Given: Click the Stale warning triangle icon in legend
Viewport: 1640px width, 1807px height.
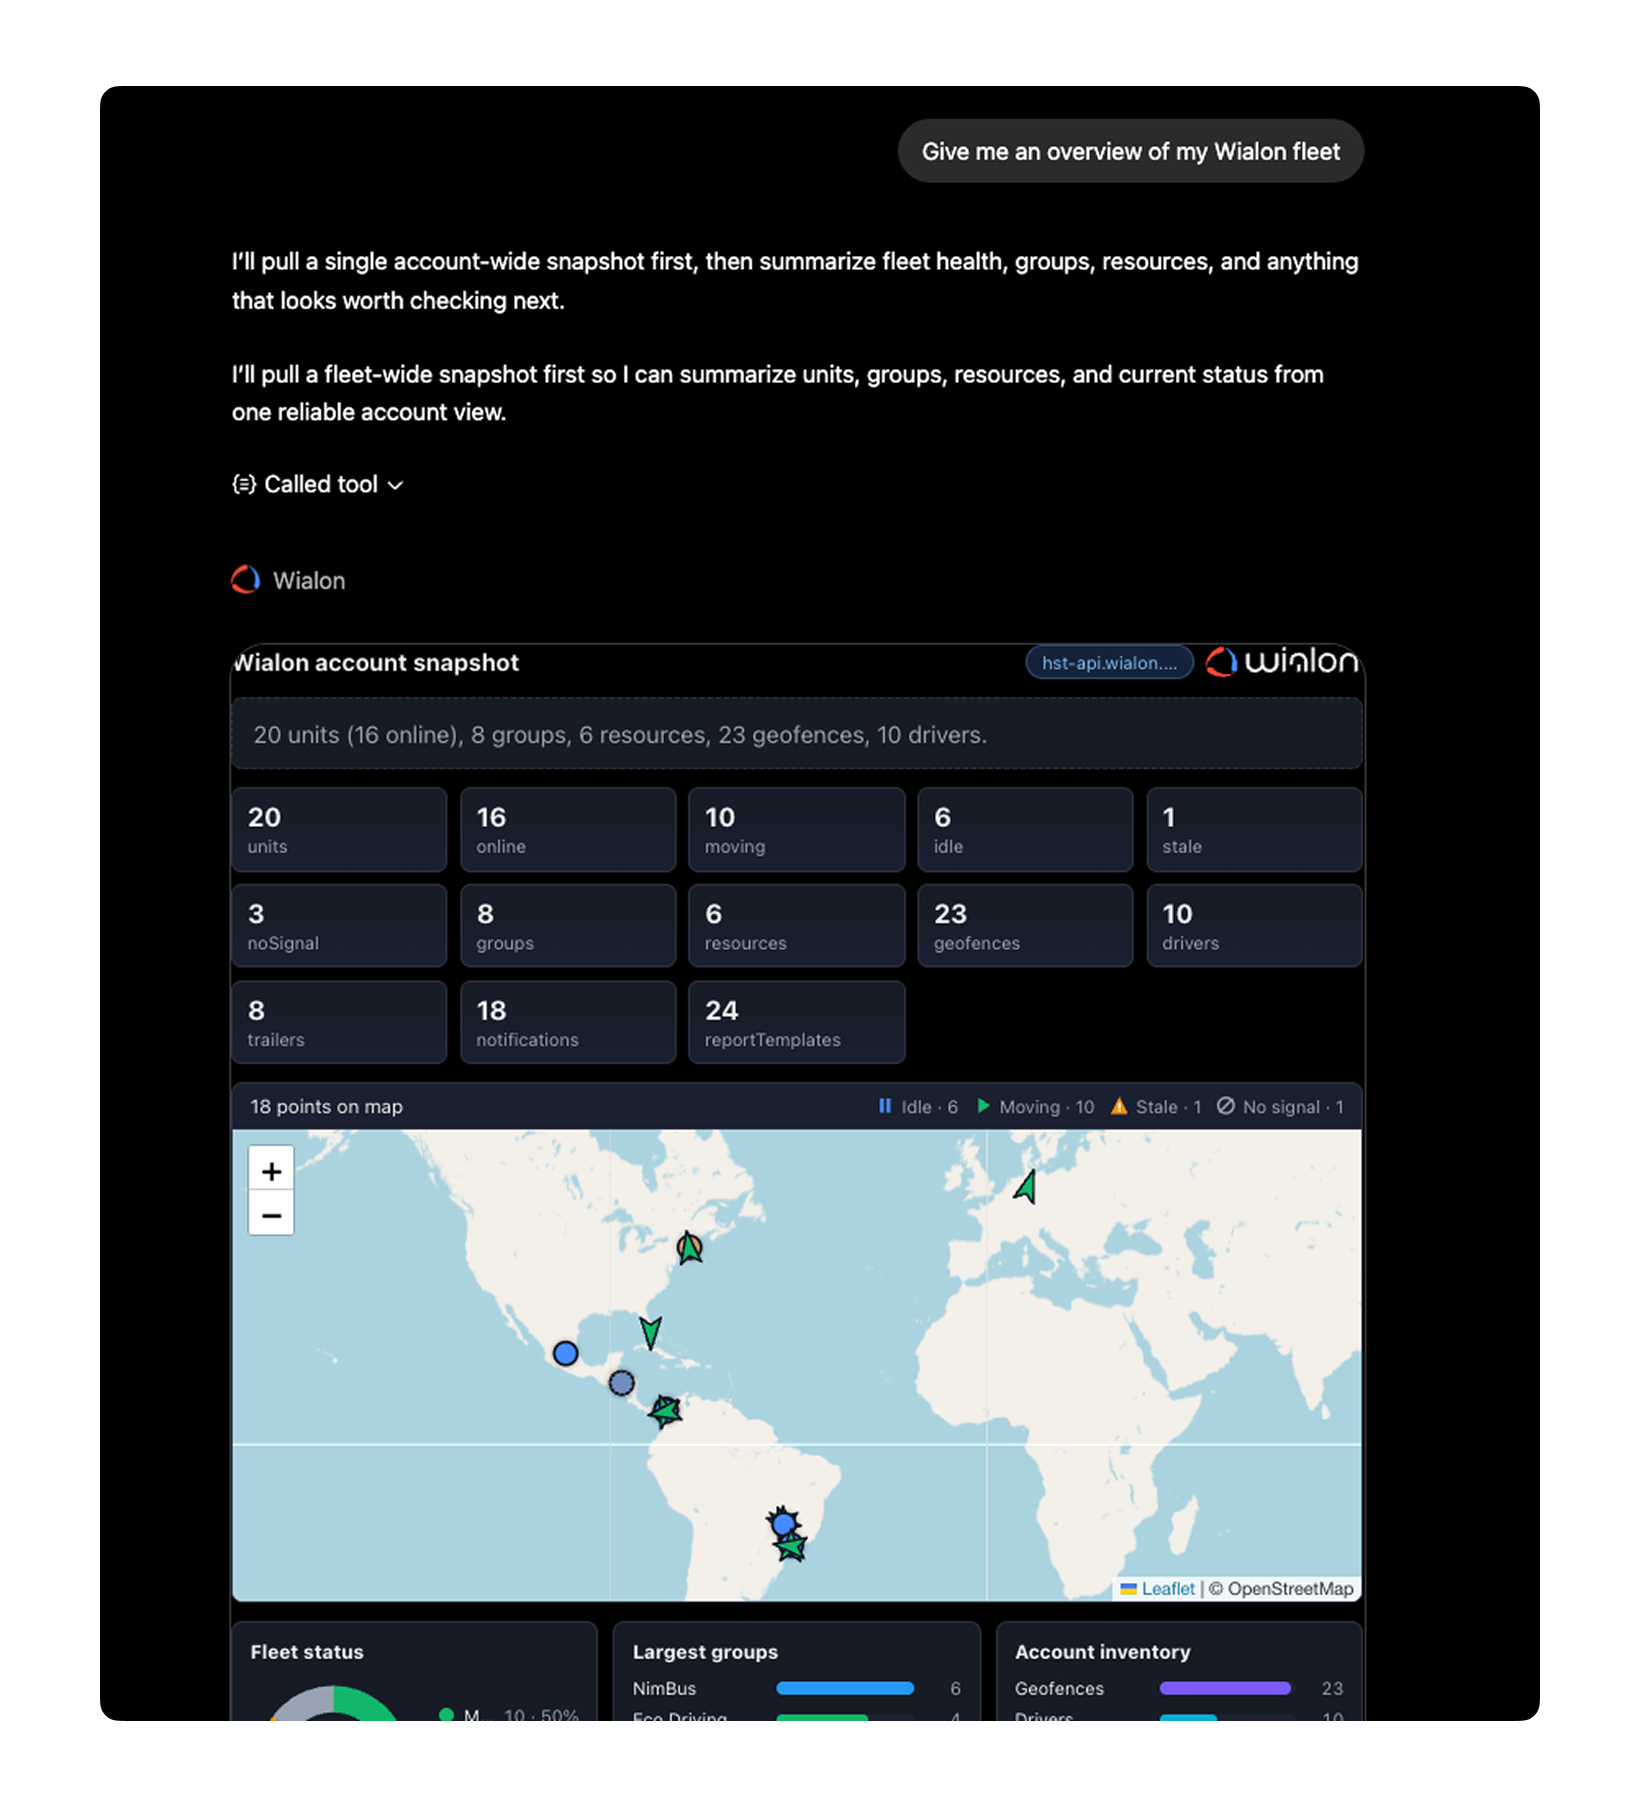Looking at the screenshot, I should pos(1119,1106).
